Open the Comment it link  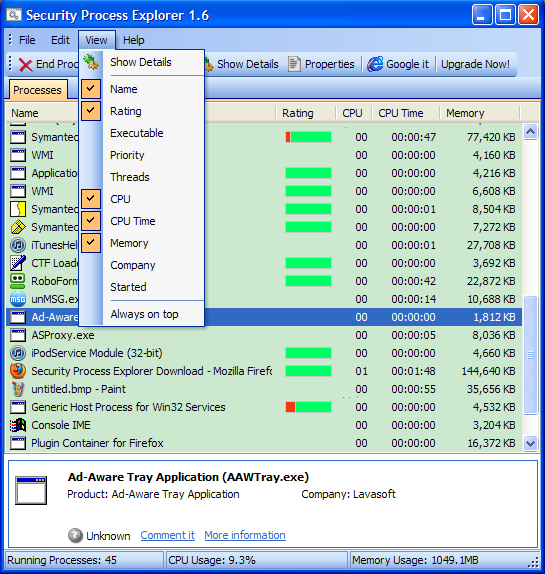point(168,535)
